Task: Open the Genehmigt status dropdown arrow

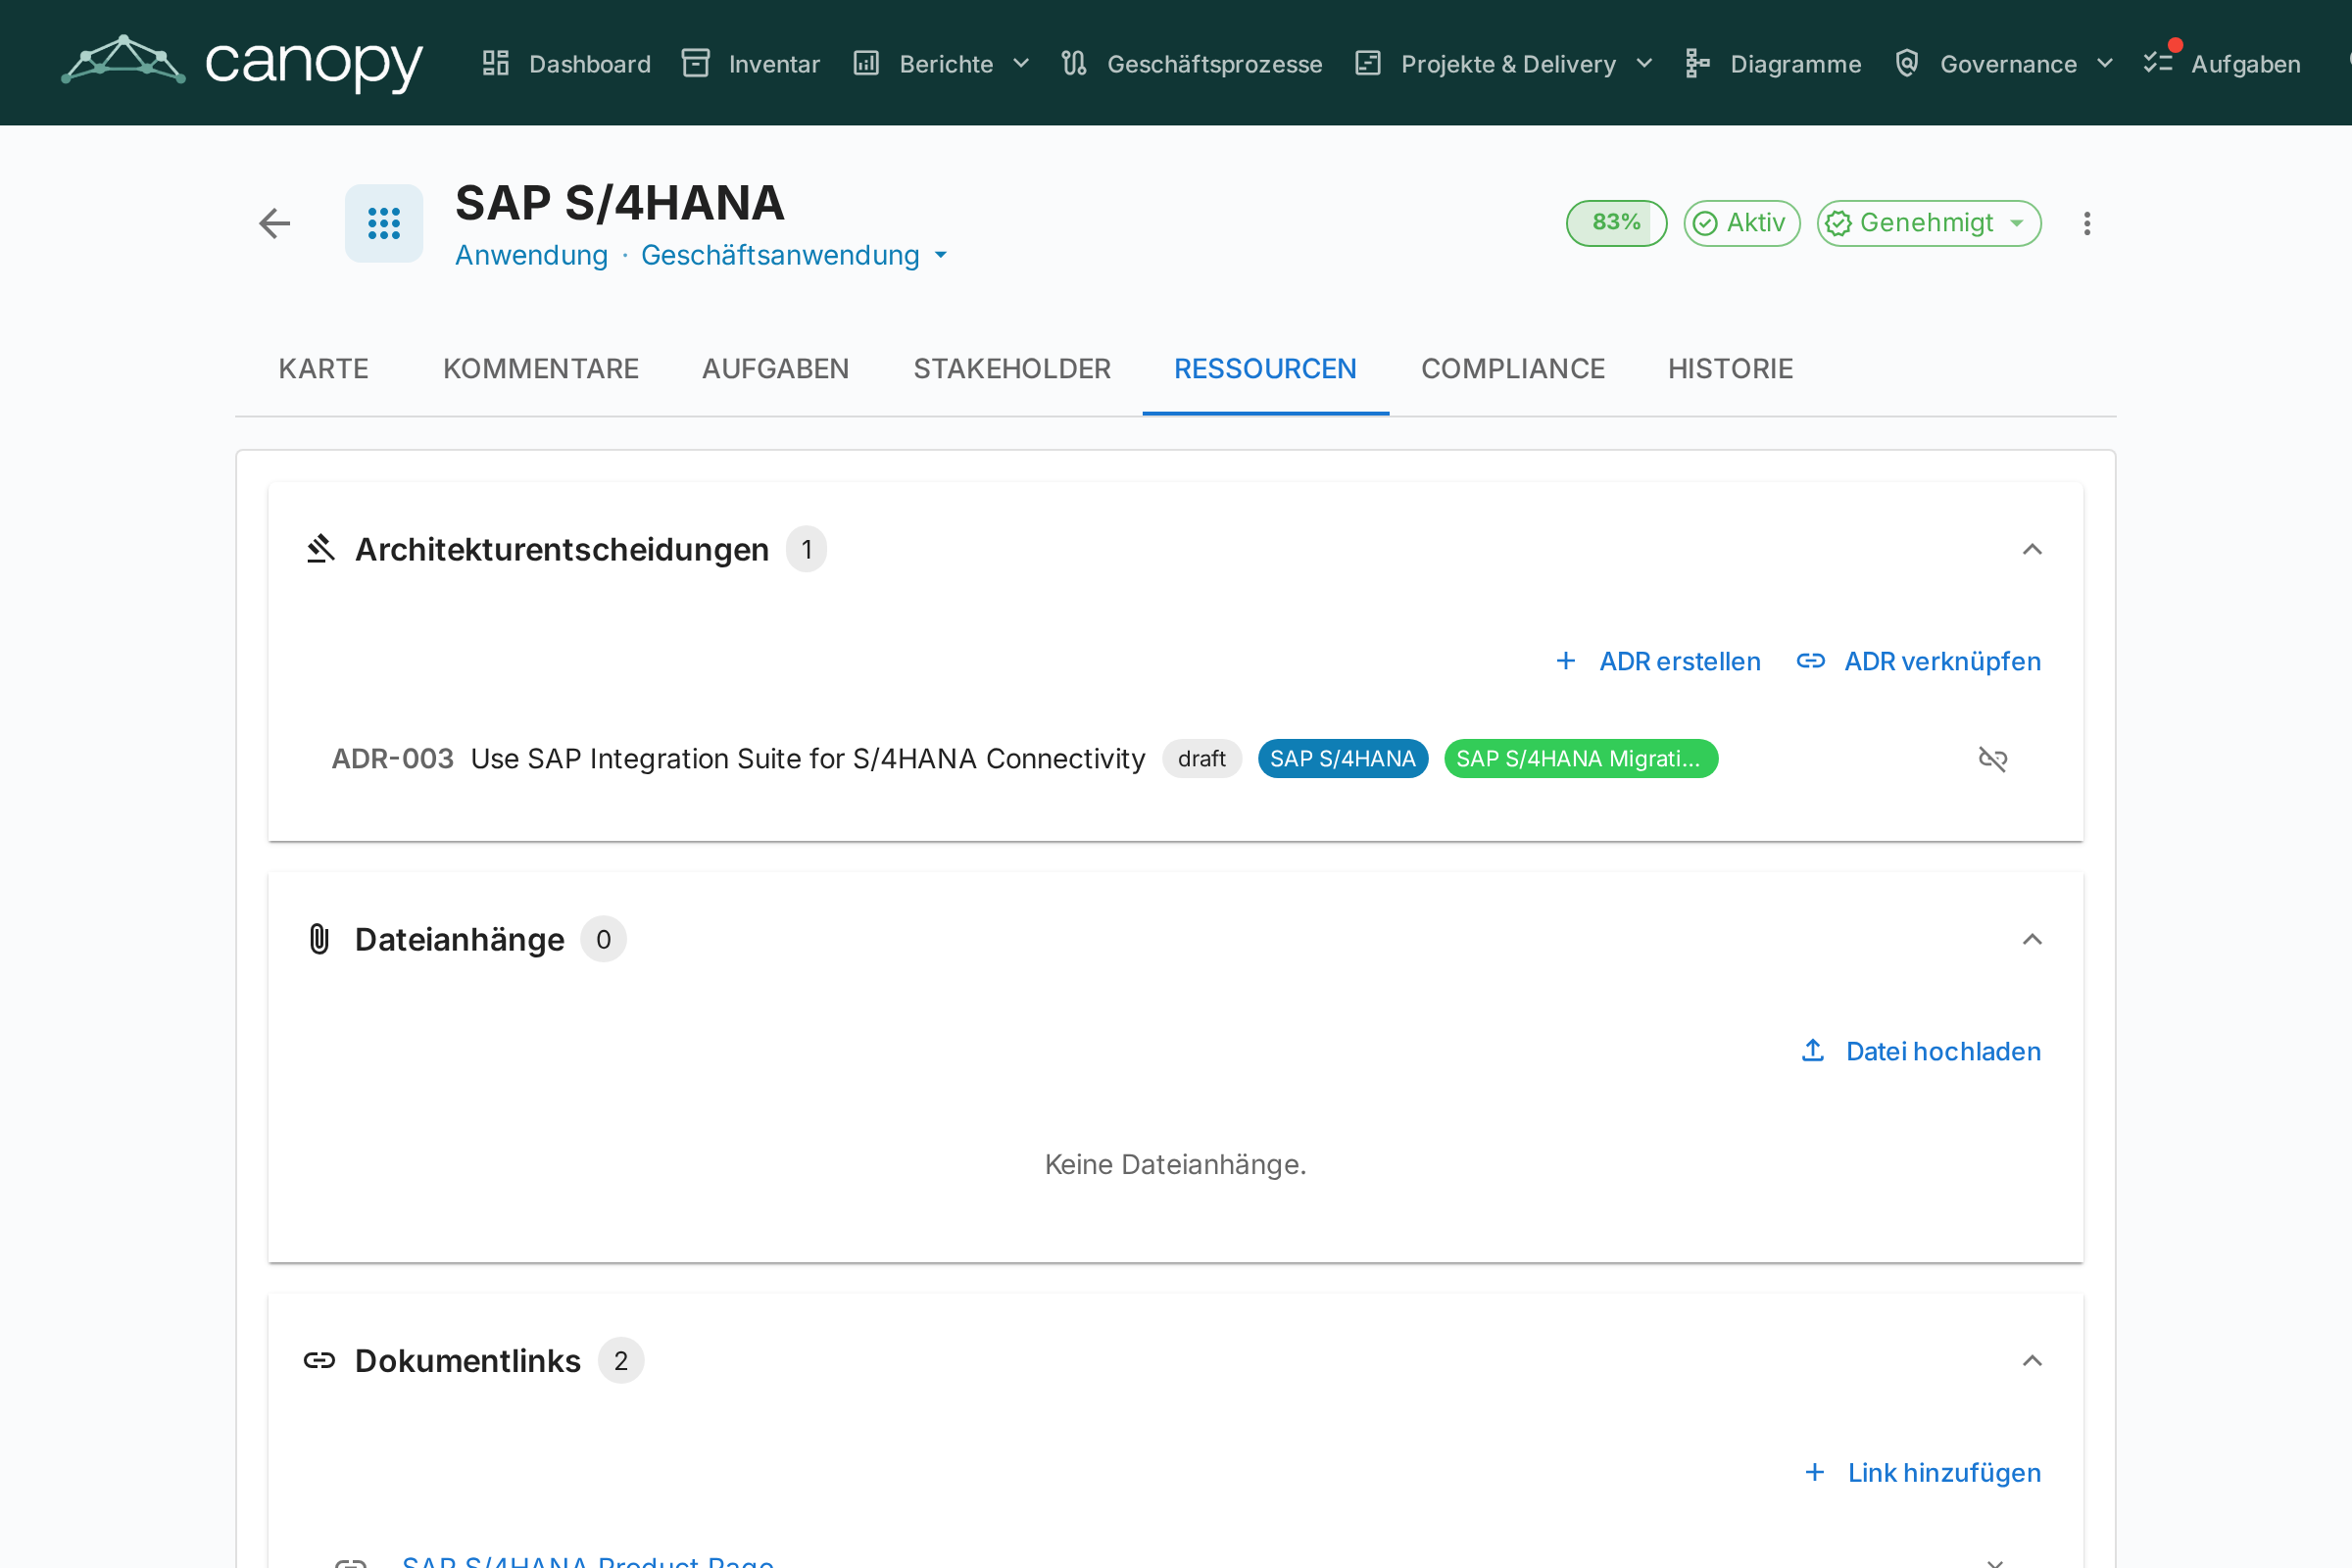Action: (2017, 223)
